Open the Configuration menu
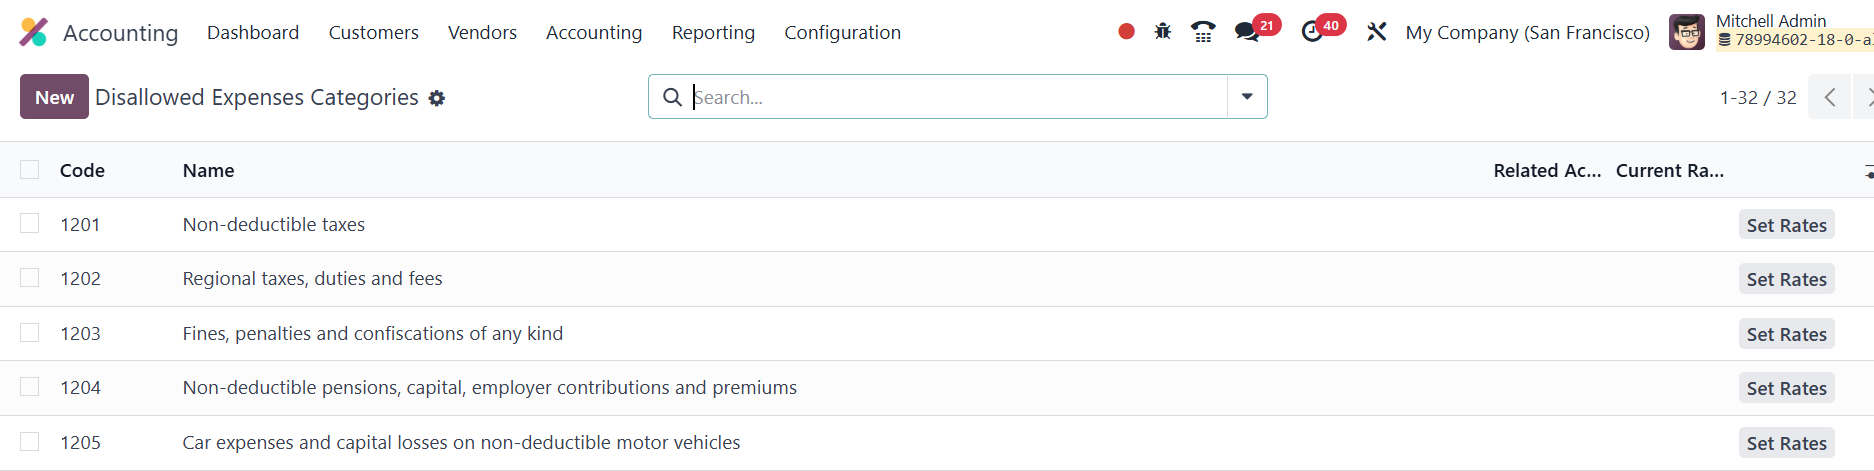This screenshot has height=471, width=1874. (x=842, y=32)
